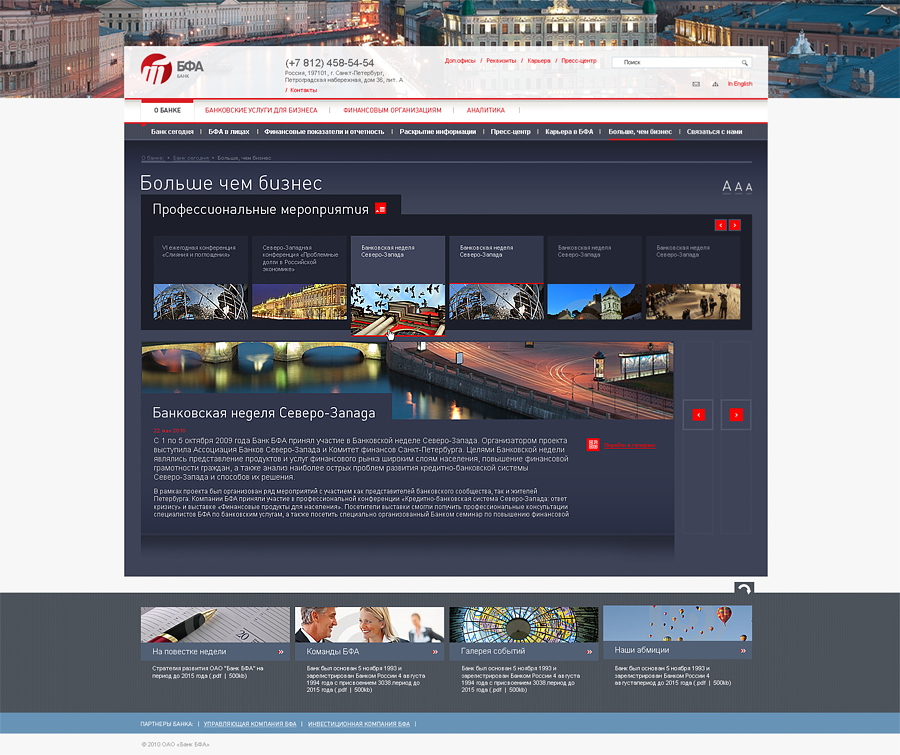Click next arrow in events carousel
Image resolution: width=900 pixels, height=755 pixels.
click(735, 225)
